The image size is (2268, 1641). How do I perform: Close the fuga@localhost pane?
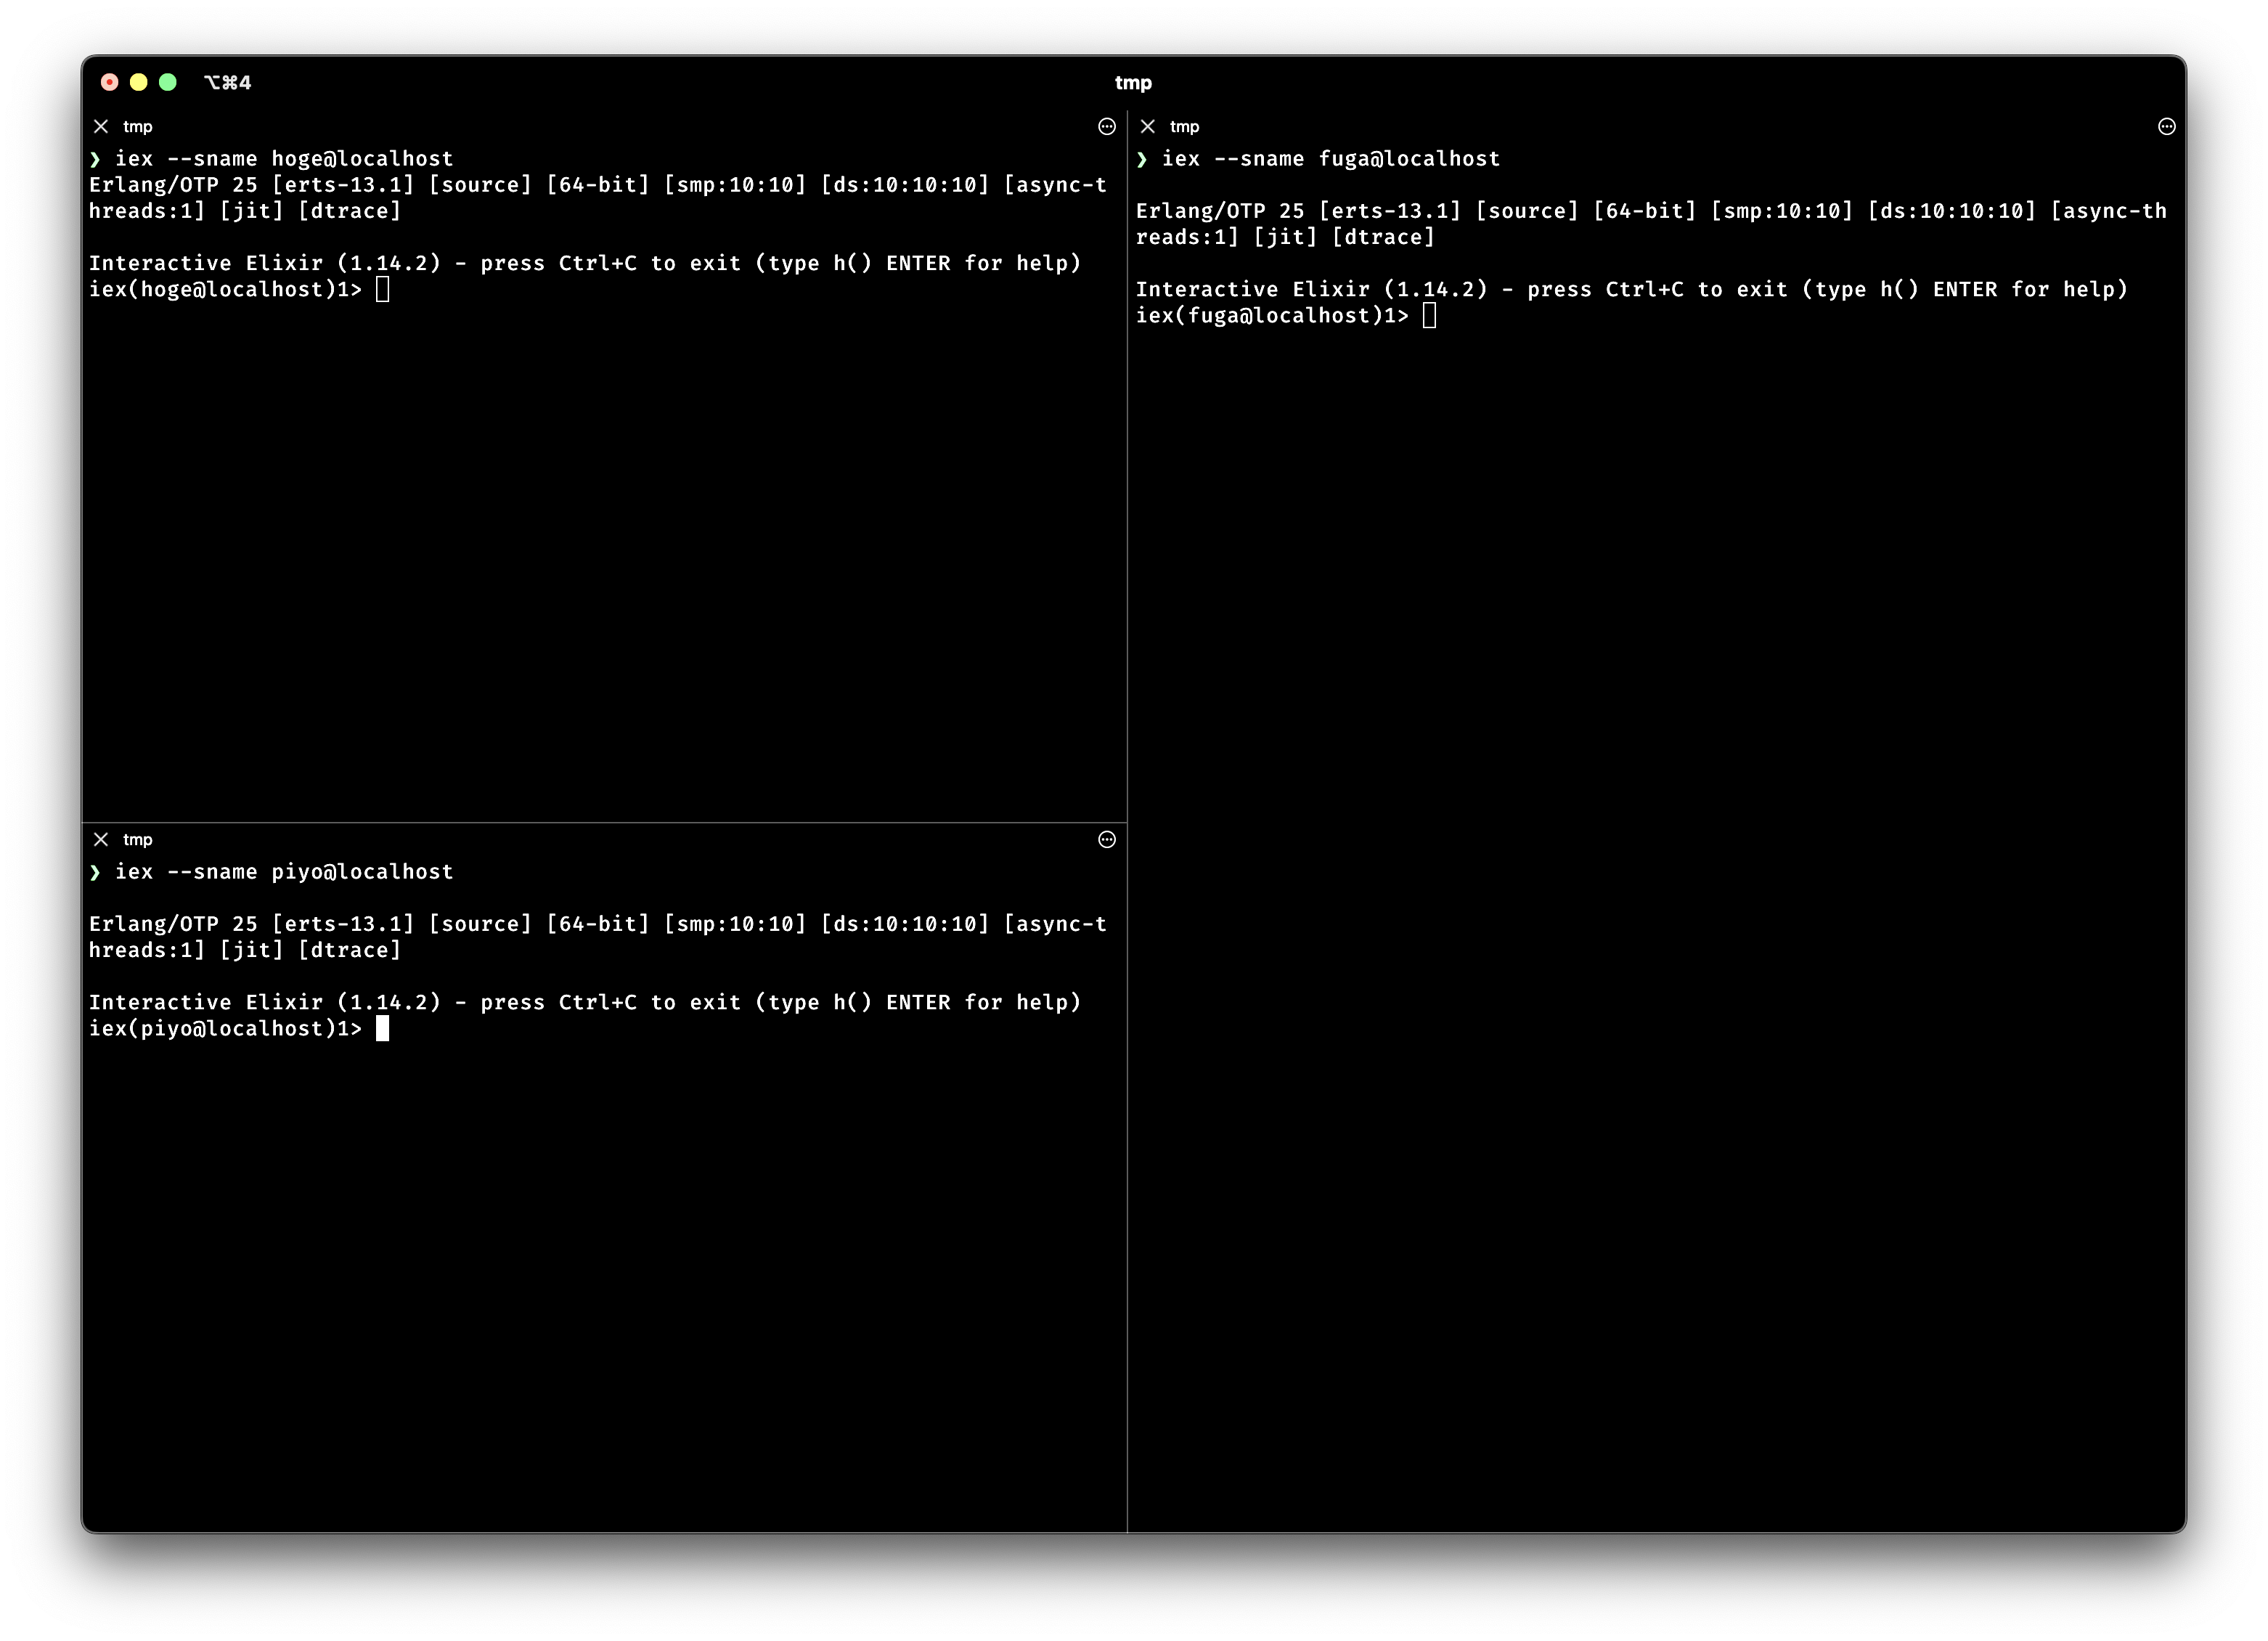(1147, 126)
